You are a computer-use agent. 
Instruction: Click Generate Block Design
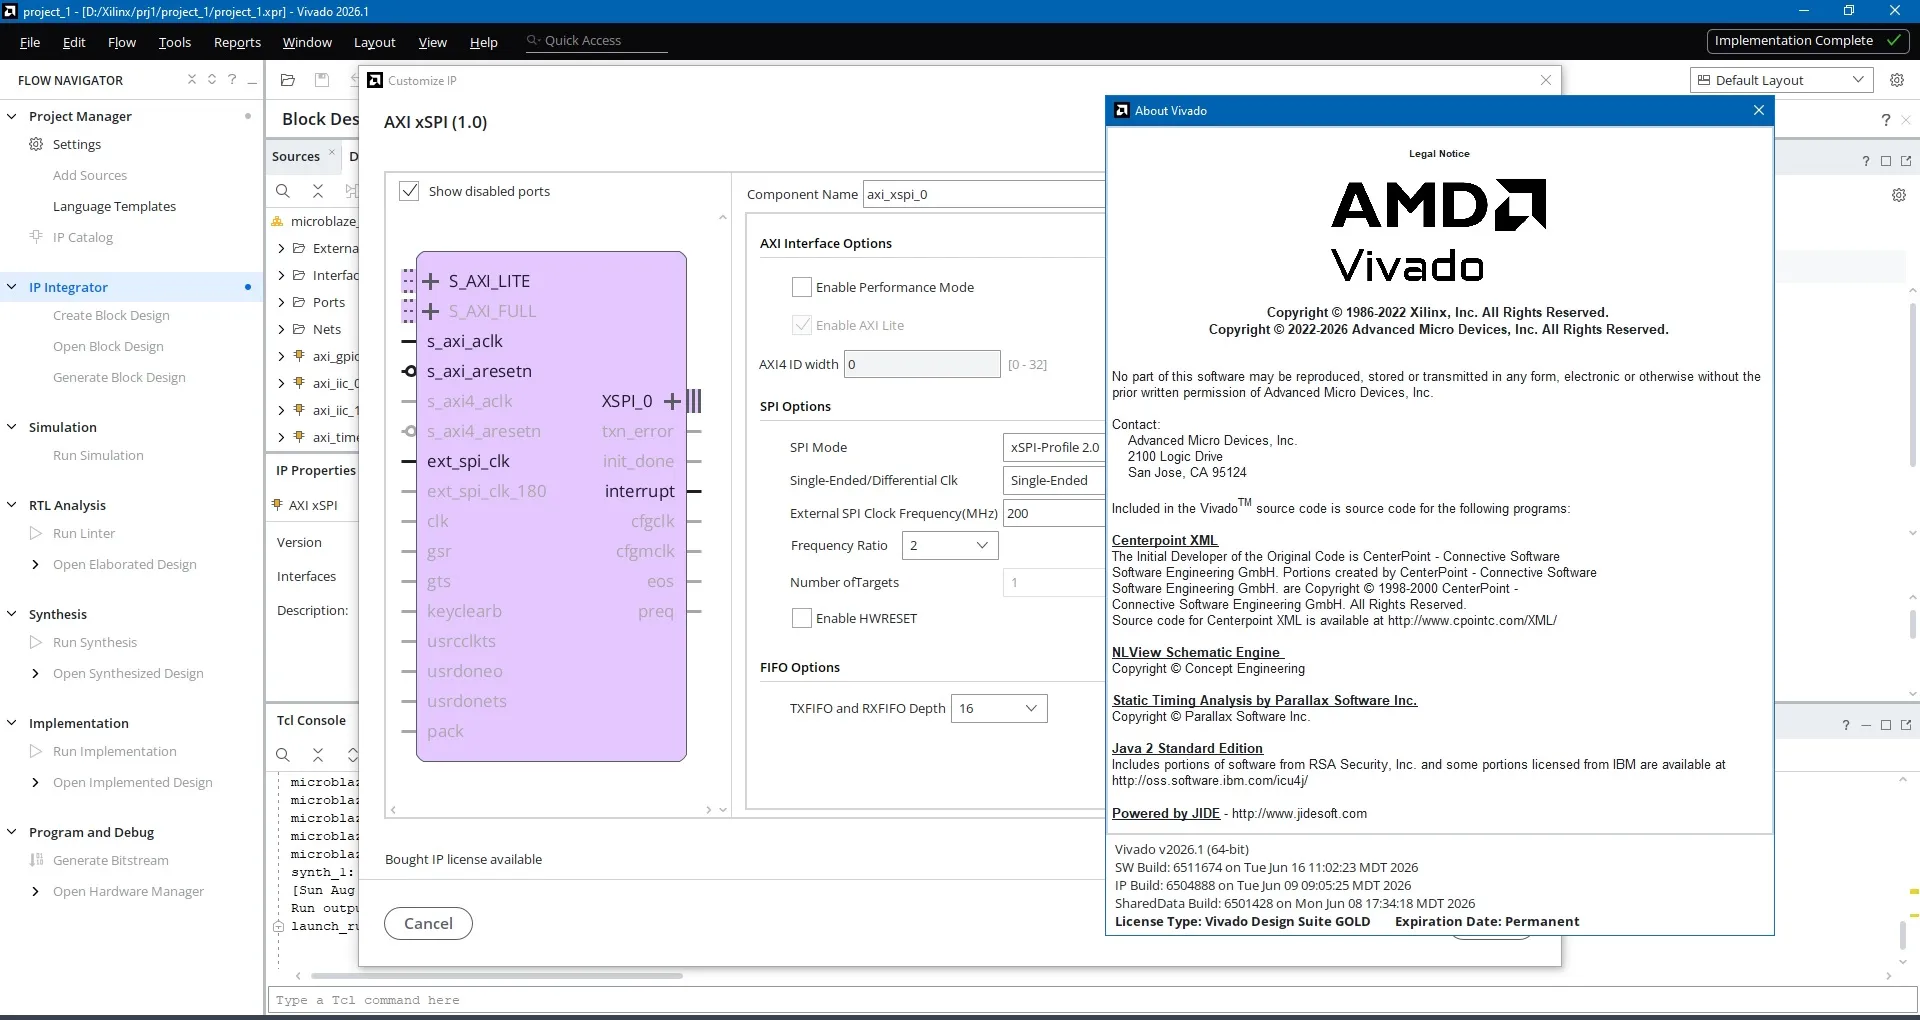tap(119, 377)
